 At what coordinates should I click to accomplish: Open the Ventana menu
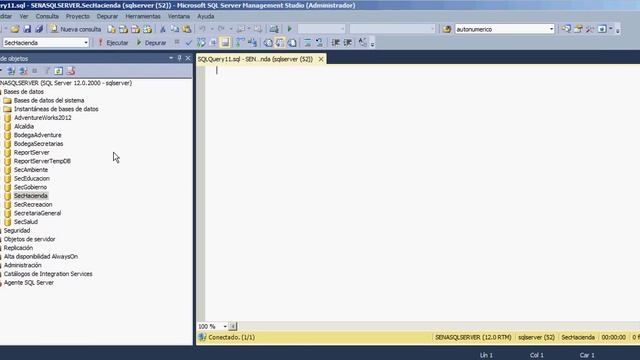[x=179, y=16]
